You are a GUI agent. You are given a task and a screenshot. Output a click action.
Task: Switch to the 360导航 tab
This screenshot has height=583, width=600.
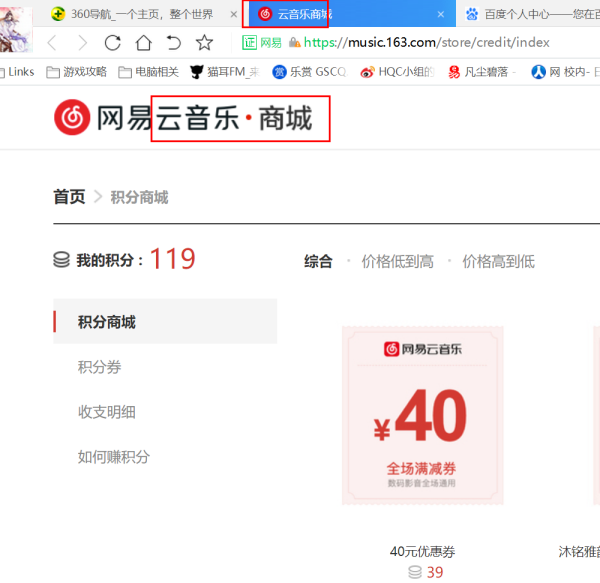132,14
